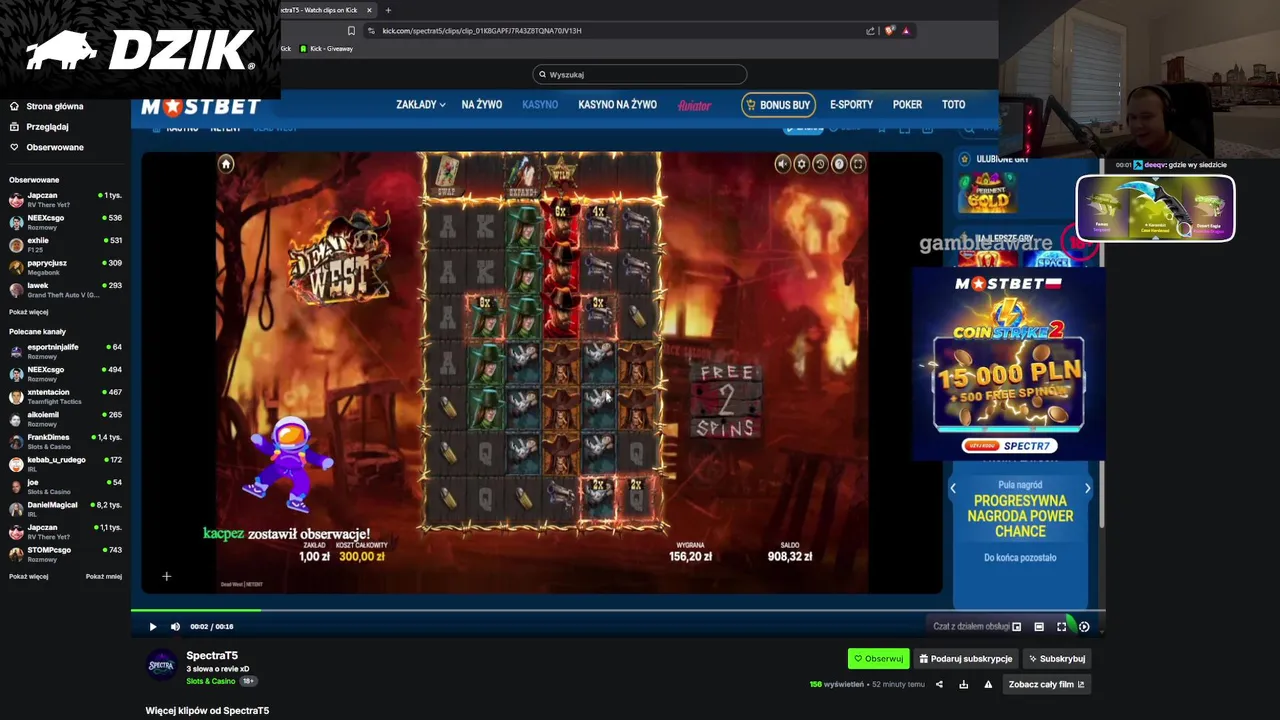This screenshot has width=1280, height=720.
Task: Toggle slot game fullscreen icon
Action: coord(858,164)
